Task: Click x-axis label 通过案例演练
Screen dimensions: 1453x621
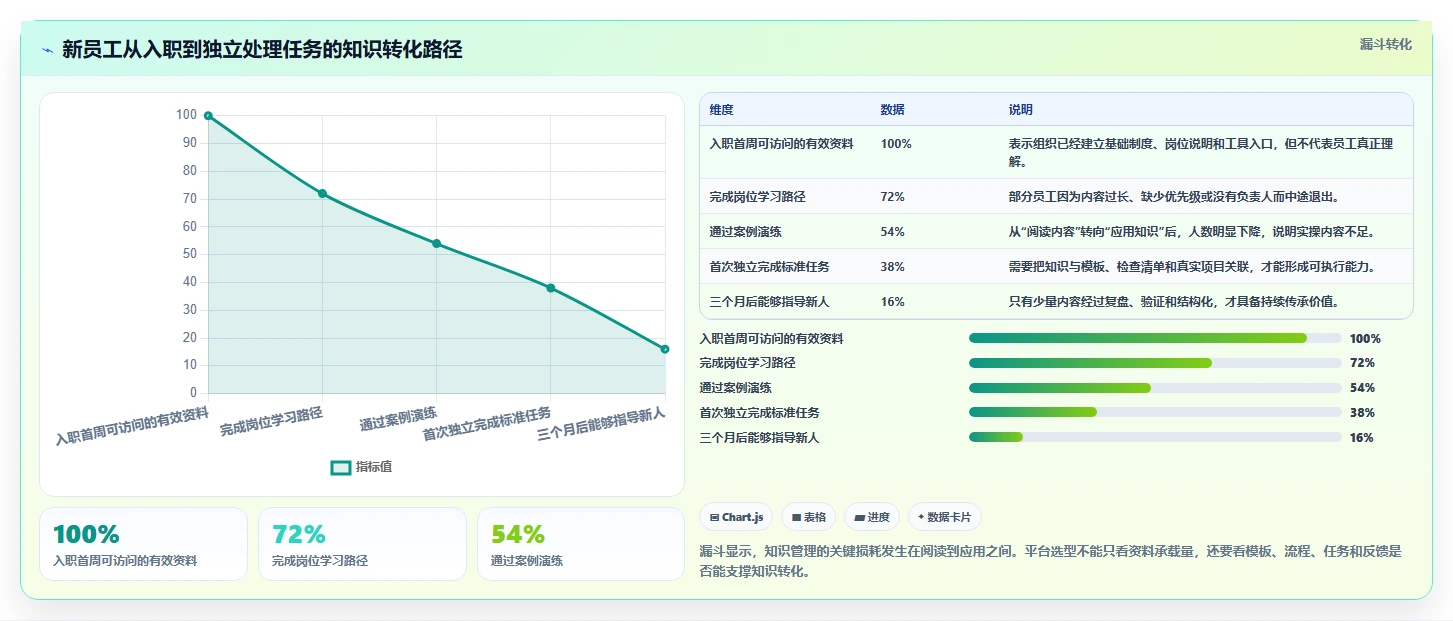Action: pos(399,418)
